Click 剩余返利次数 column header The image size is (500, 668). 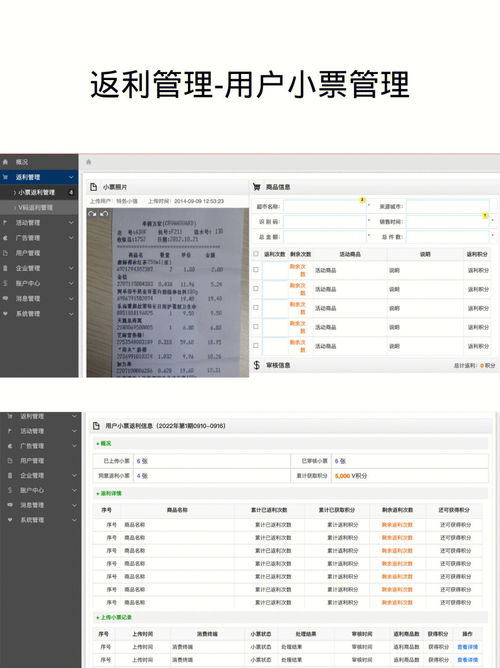[x=397, y=510]
